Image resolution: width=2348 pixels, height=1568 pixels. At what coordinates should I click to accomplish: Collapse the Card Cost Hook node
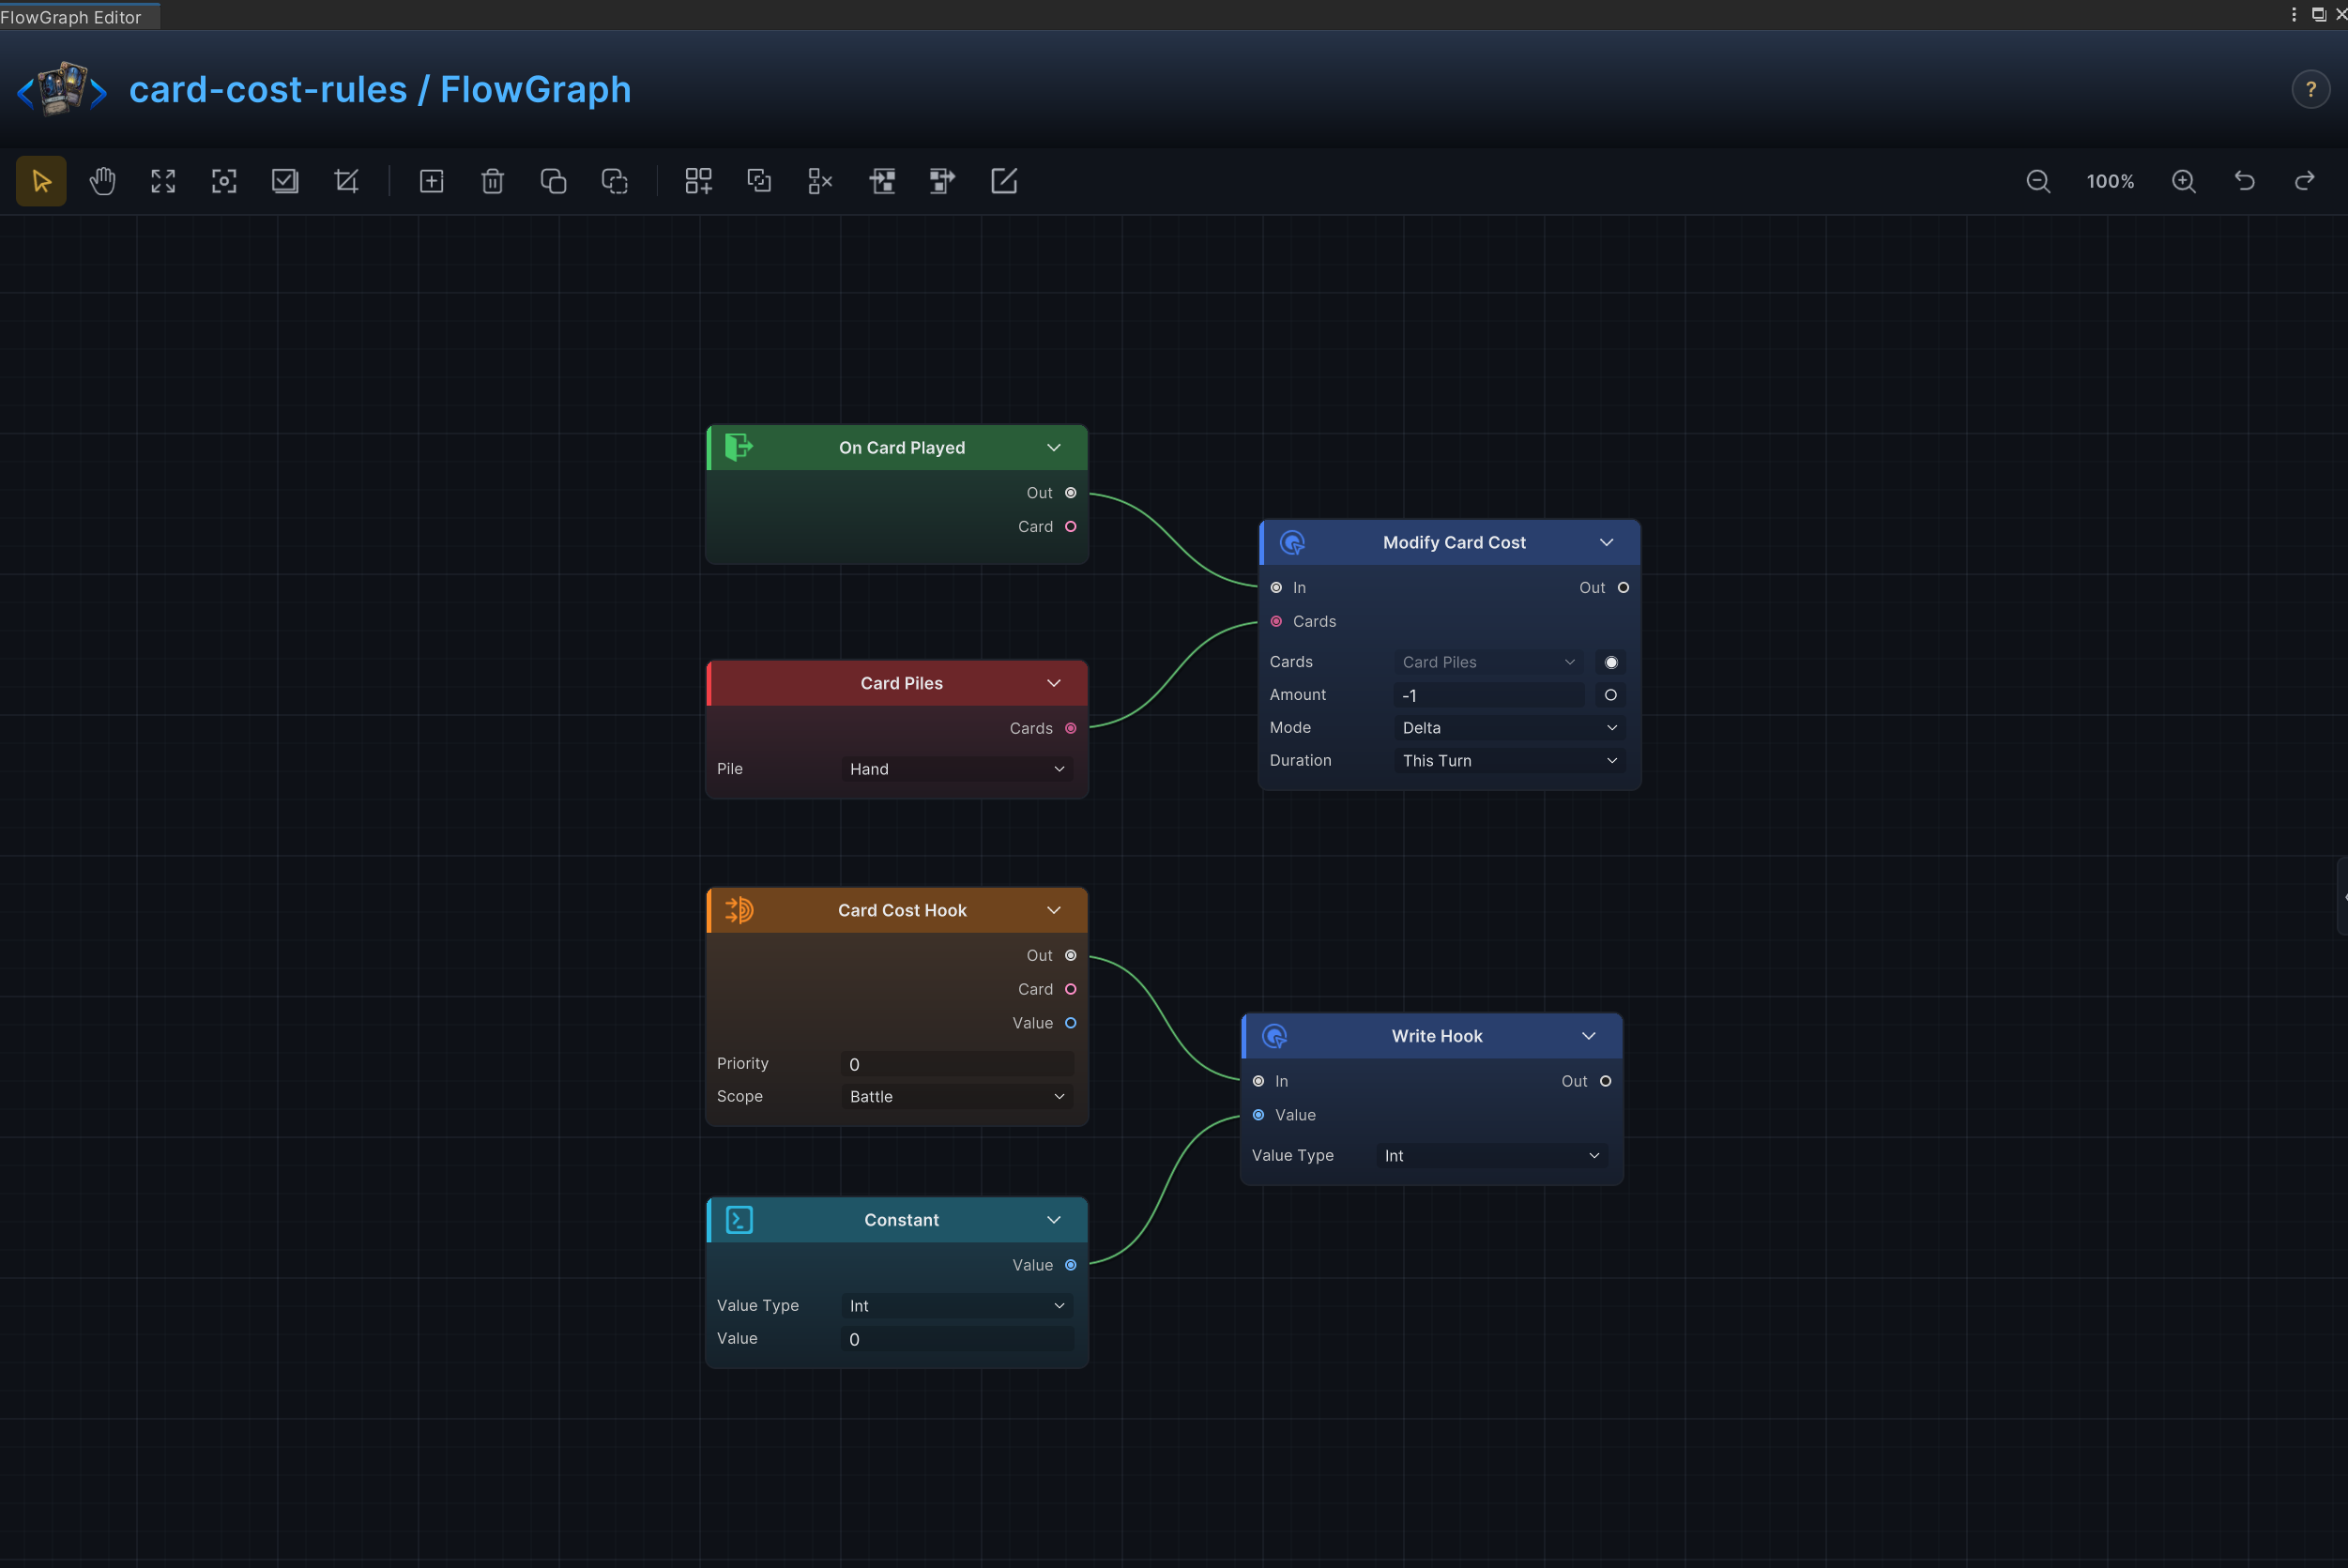click(x=1054, y=910)
